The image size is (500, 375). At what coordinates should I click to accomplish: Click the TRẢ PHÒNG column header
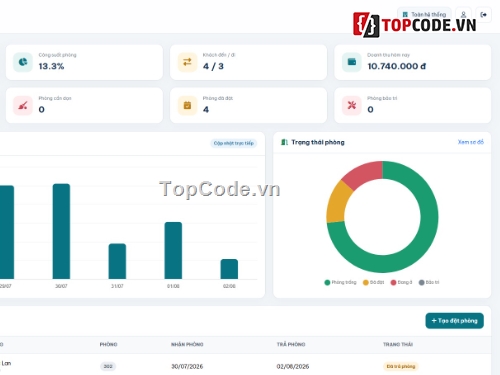pyautogui.click(x=291, y=344)
